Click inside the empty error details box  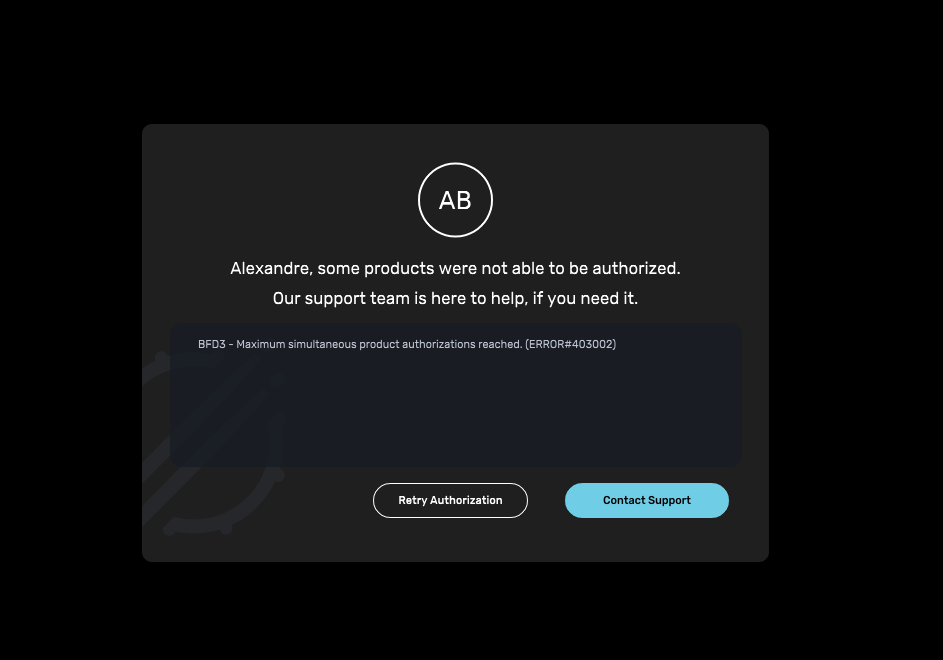click(455, 409)
